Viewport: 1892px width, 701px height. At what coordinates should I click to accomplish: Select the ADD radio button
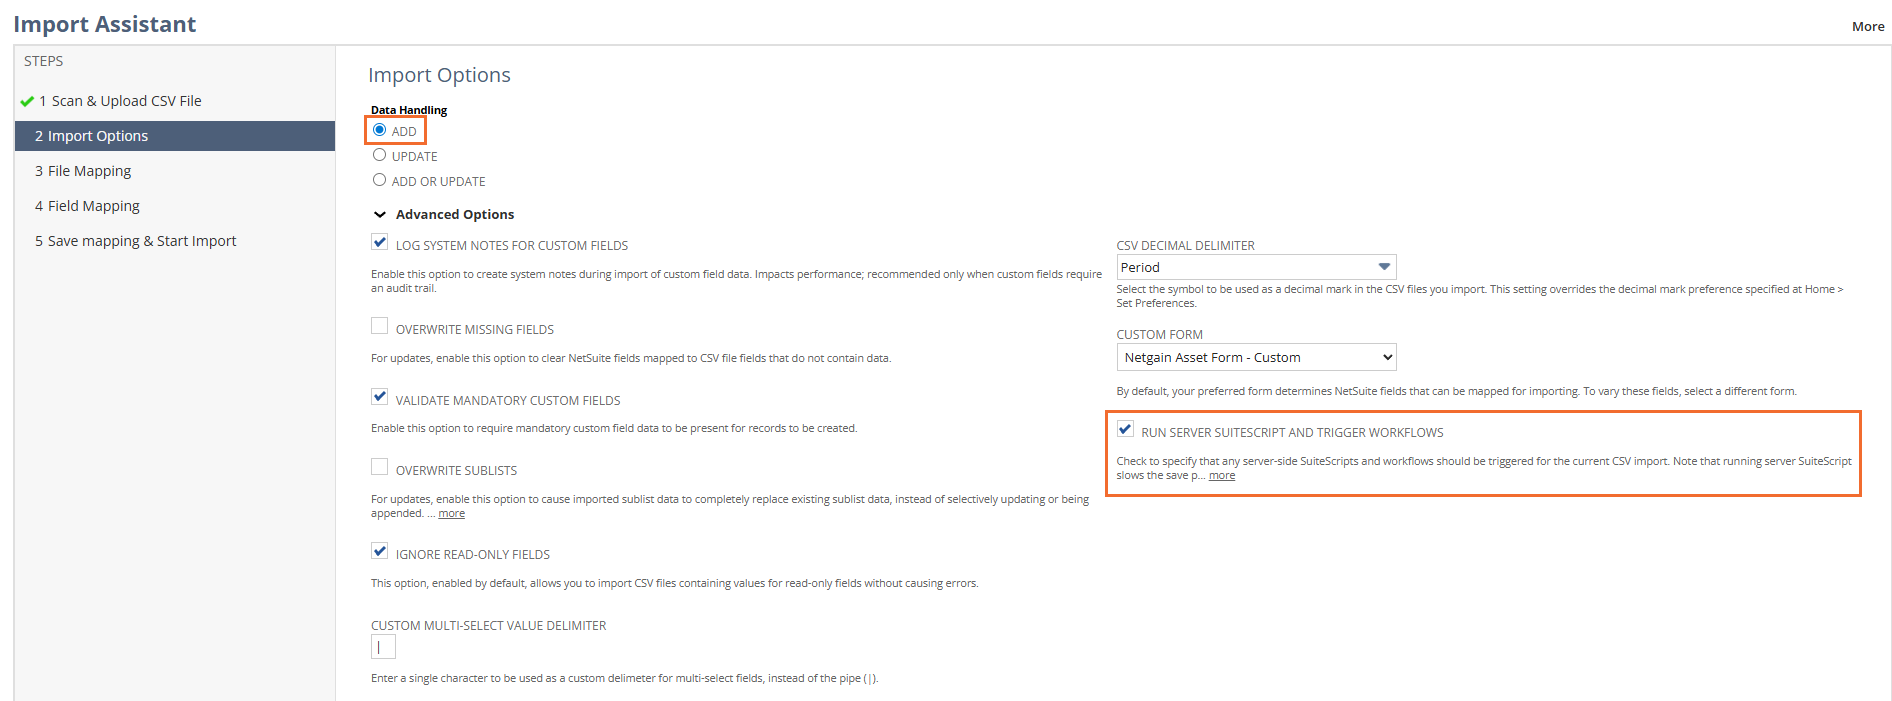379,130
